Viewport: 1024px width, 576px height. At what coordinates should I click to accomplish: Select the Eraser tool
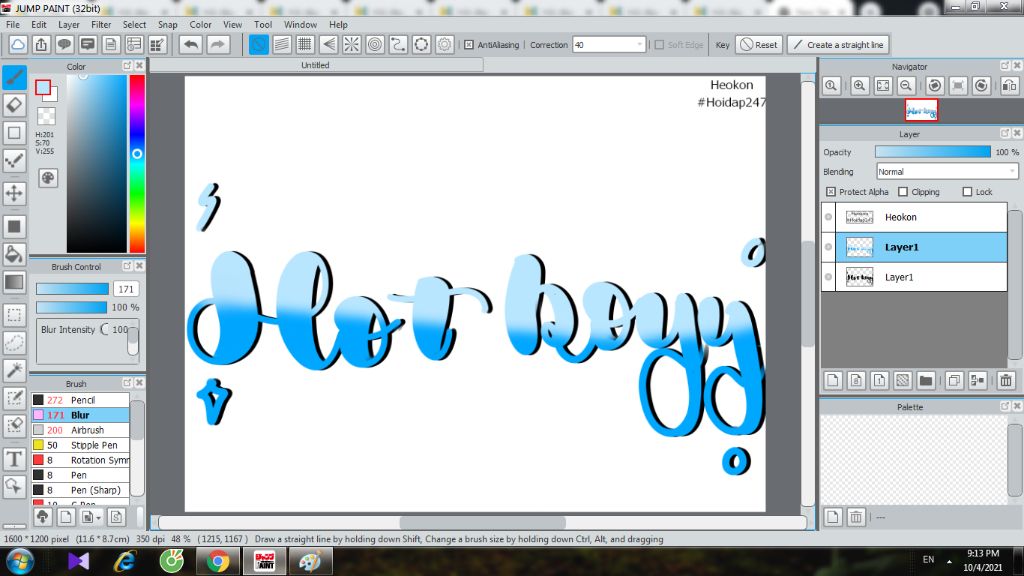pyautogui.click(x=14, y=104)
